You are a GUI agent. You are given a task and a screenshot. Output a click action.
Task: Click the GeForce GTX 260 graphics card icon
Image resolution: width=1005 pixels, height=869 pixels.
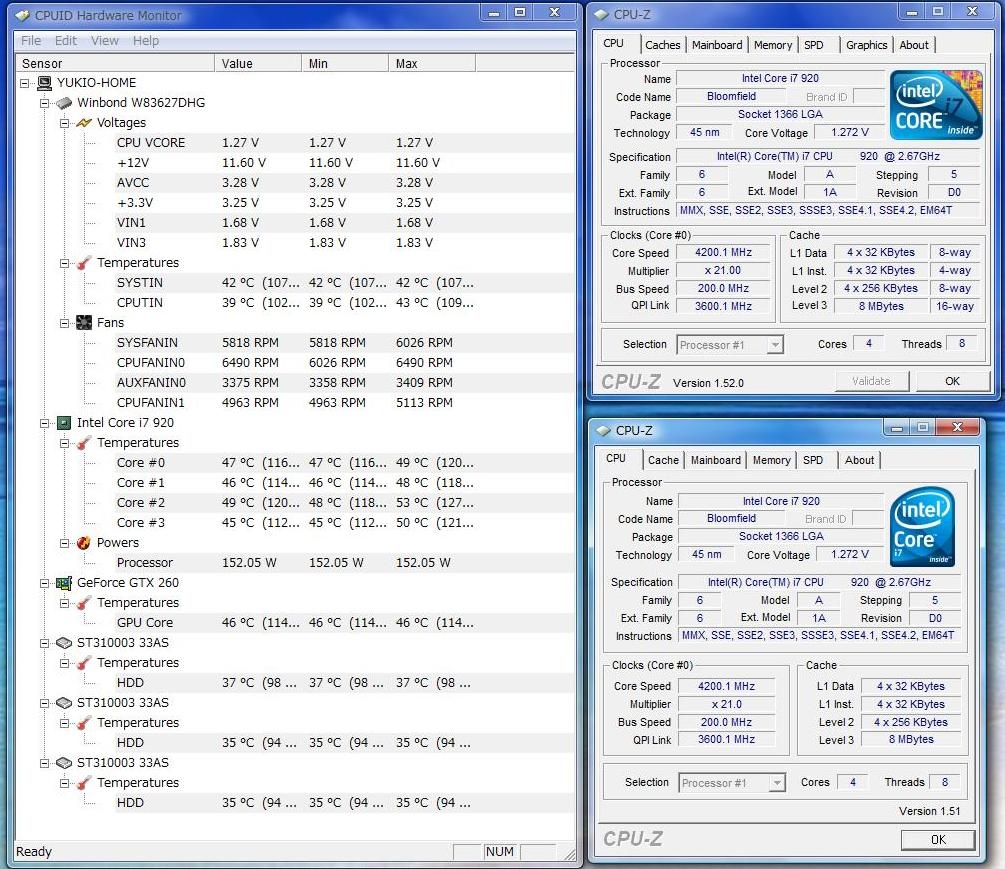click(x=64, y=583)
